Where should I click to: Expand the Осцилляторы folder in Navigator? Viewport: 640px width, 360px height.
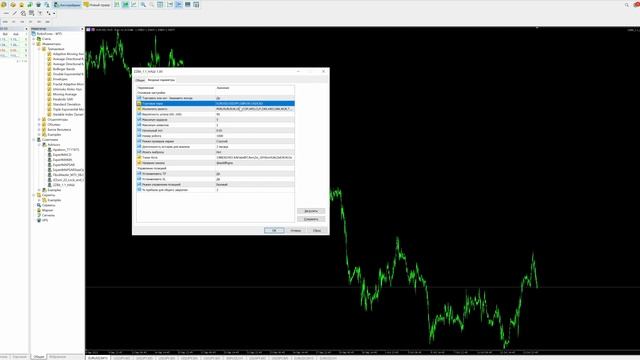39,120
